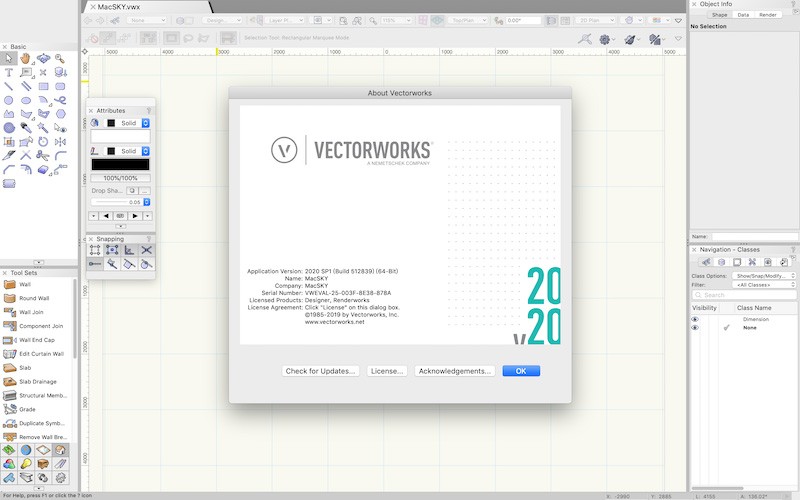Open the fill style Solid dropdown

(127, 123)
